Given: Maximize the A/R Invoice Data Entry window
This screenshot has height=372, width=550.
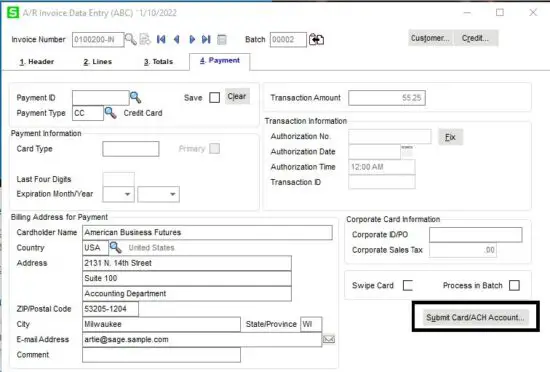Looking at the screenshot, I should (x=500, y=13).
